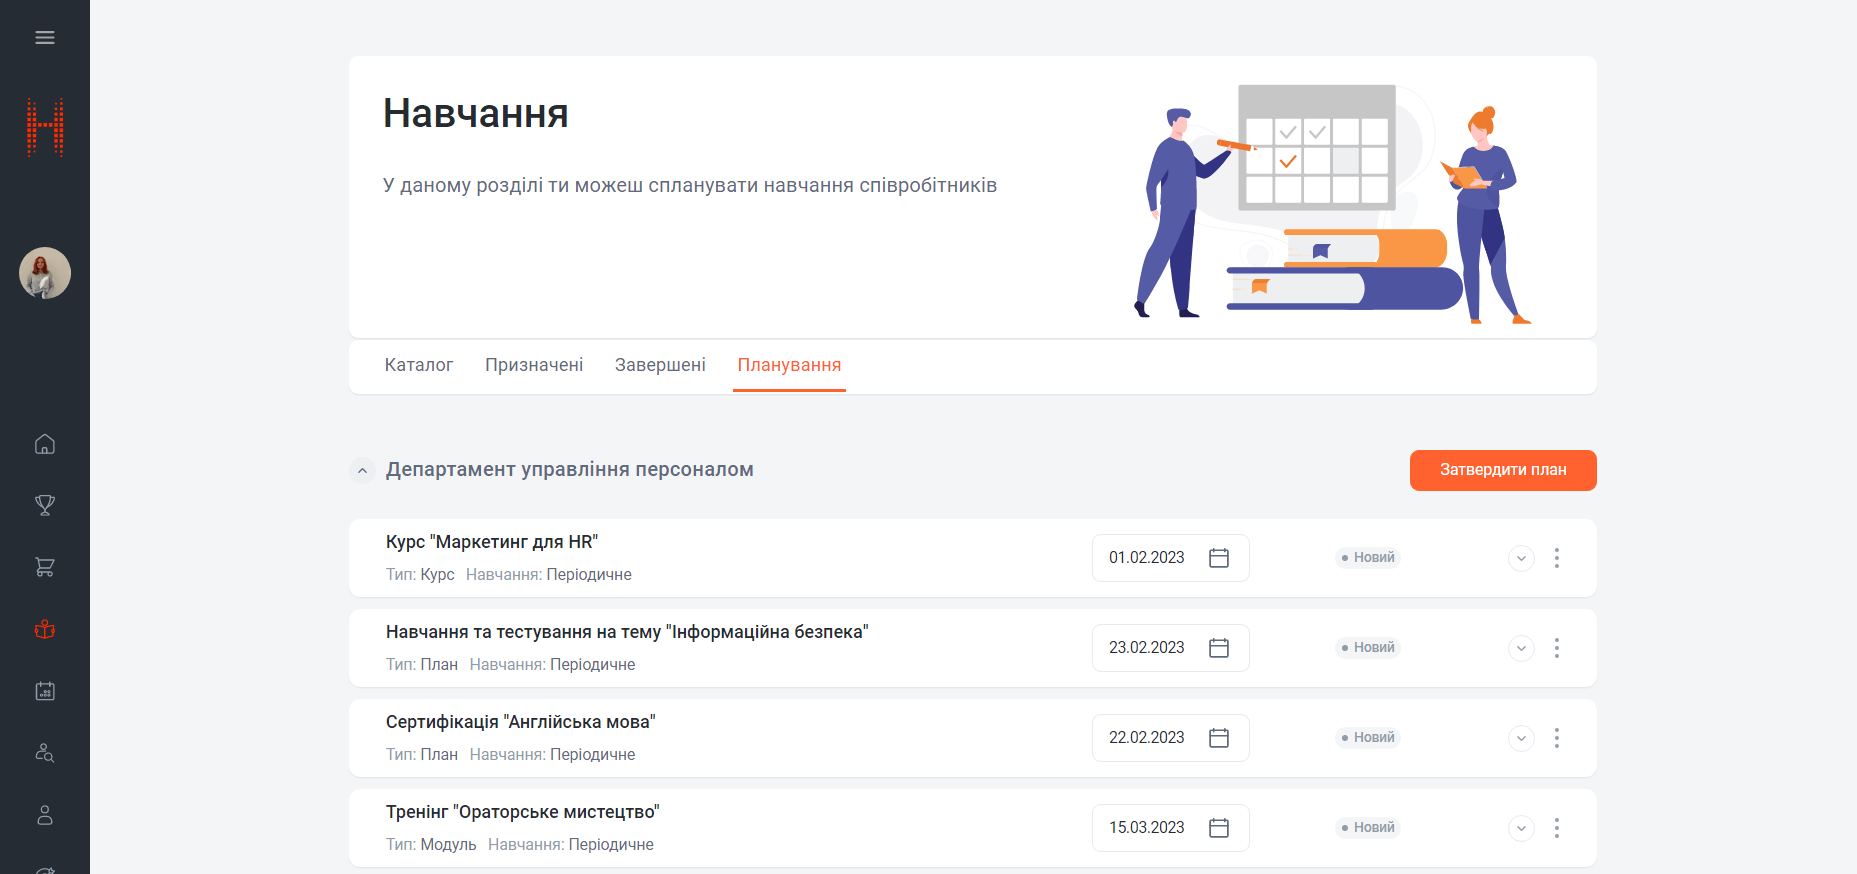Open the trophy achievements icon
Viewport: 1857px width, 874px height.
(x=45, y=505)
